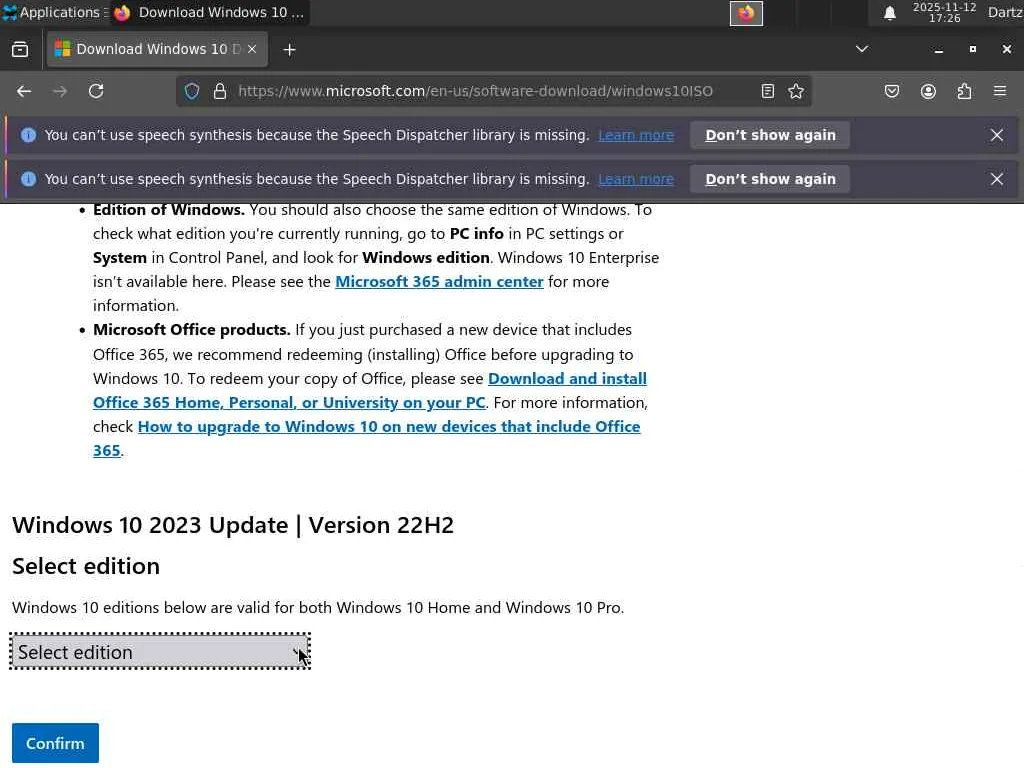Click the forward navigation arrow
Viewport: 1024px width, 768px height.
(x=60, y=91)
